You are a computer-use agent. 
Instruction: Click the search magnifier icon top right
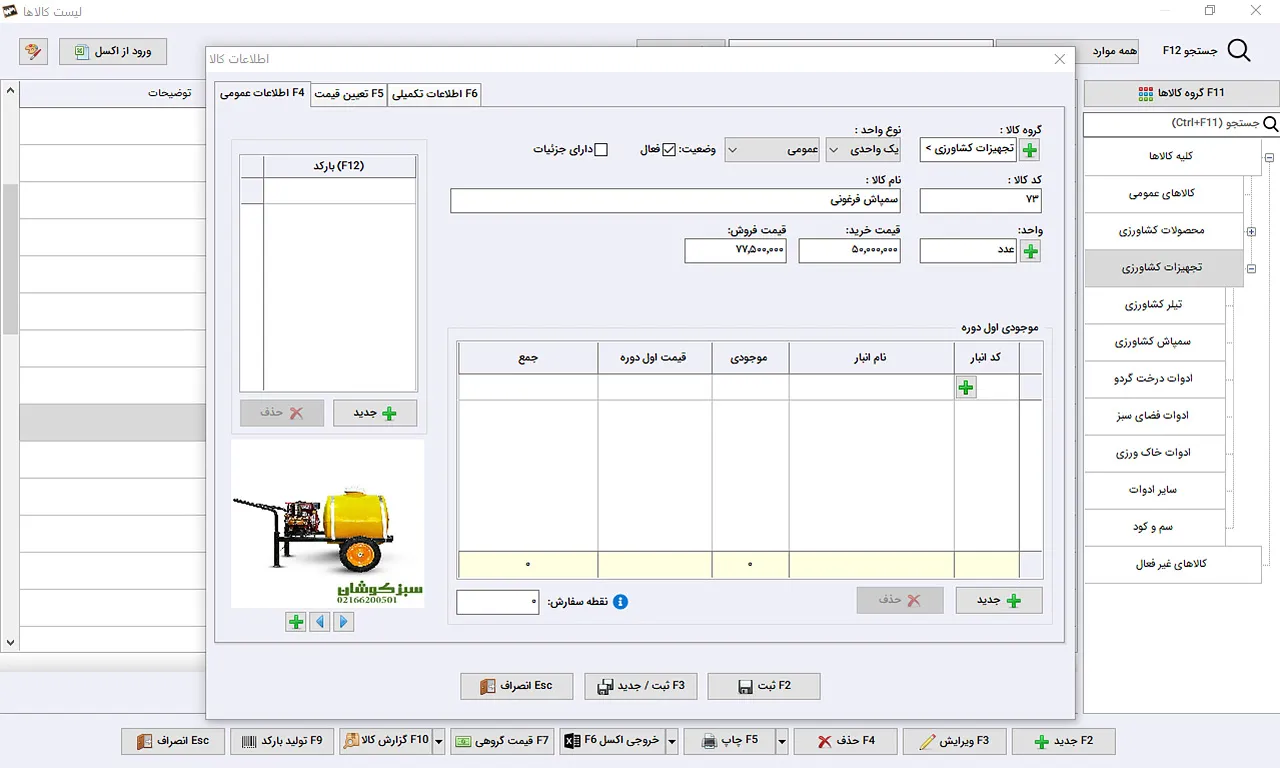pos(1238,51)
